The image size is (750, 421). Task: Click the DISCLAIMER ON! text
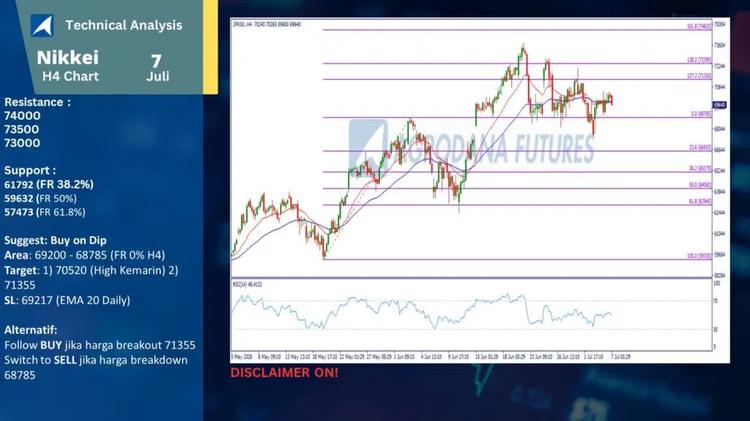(285, 373)
